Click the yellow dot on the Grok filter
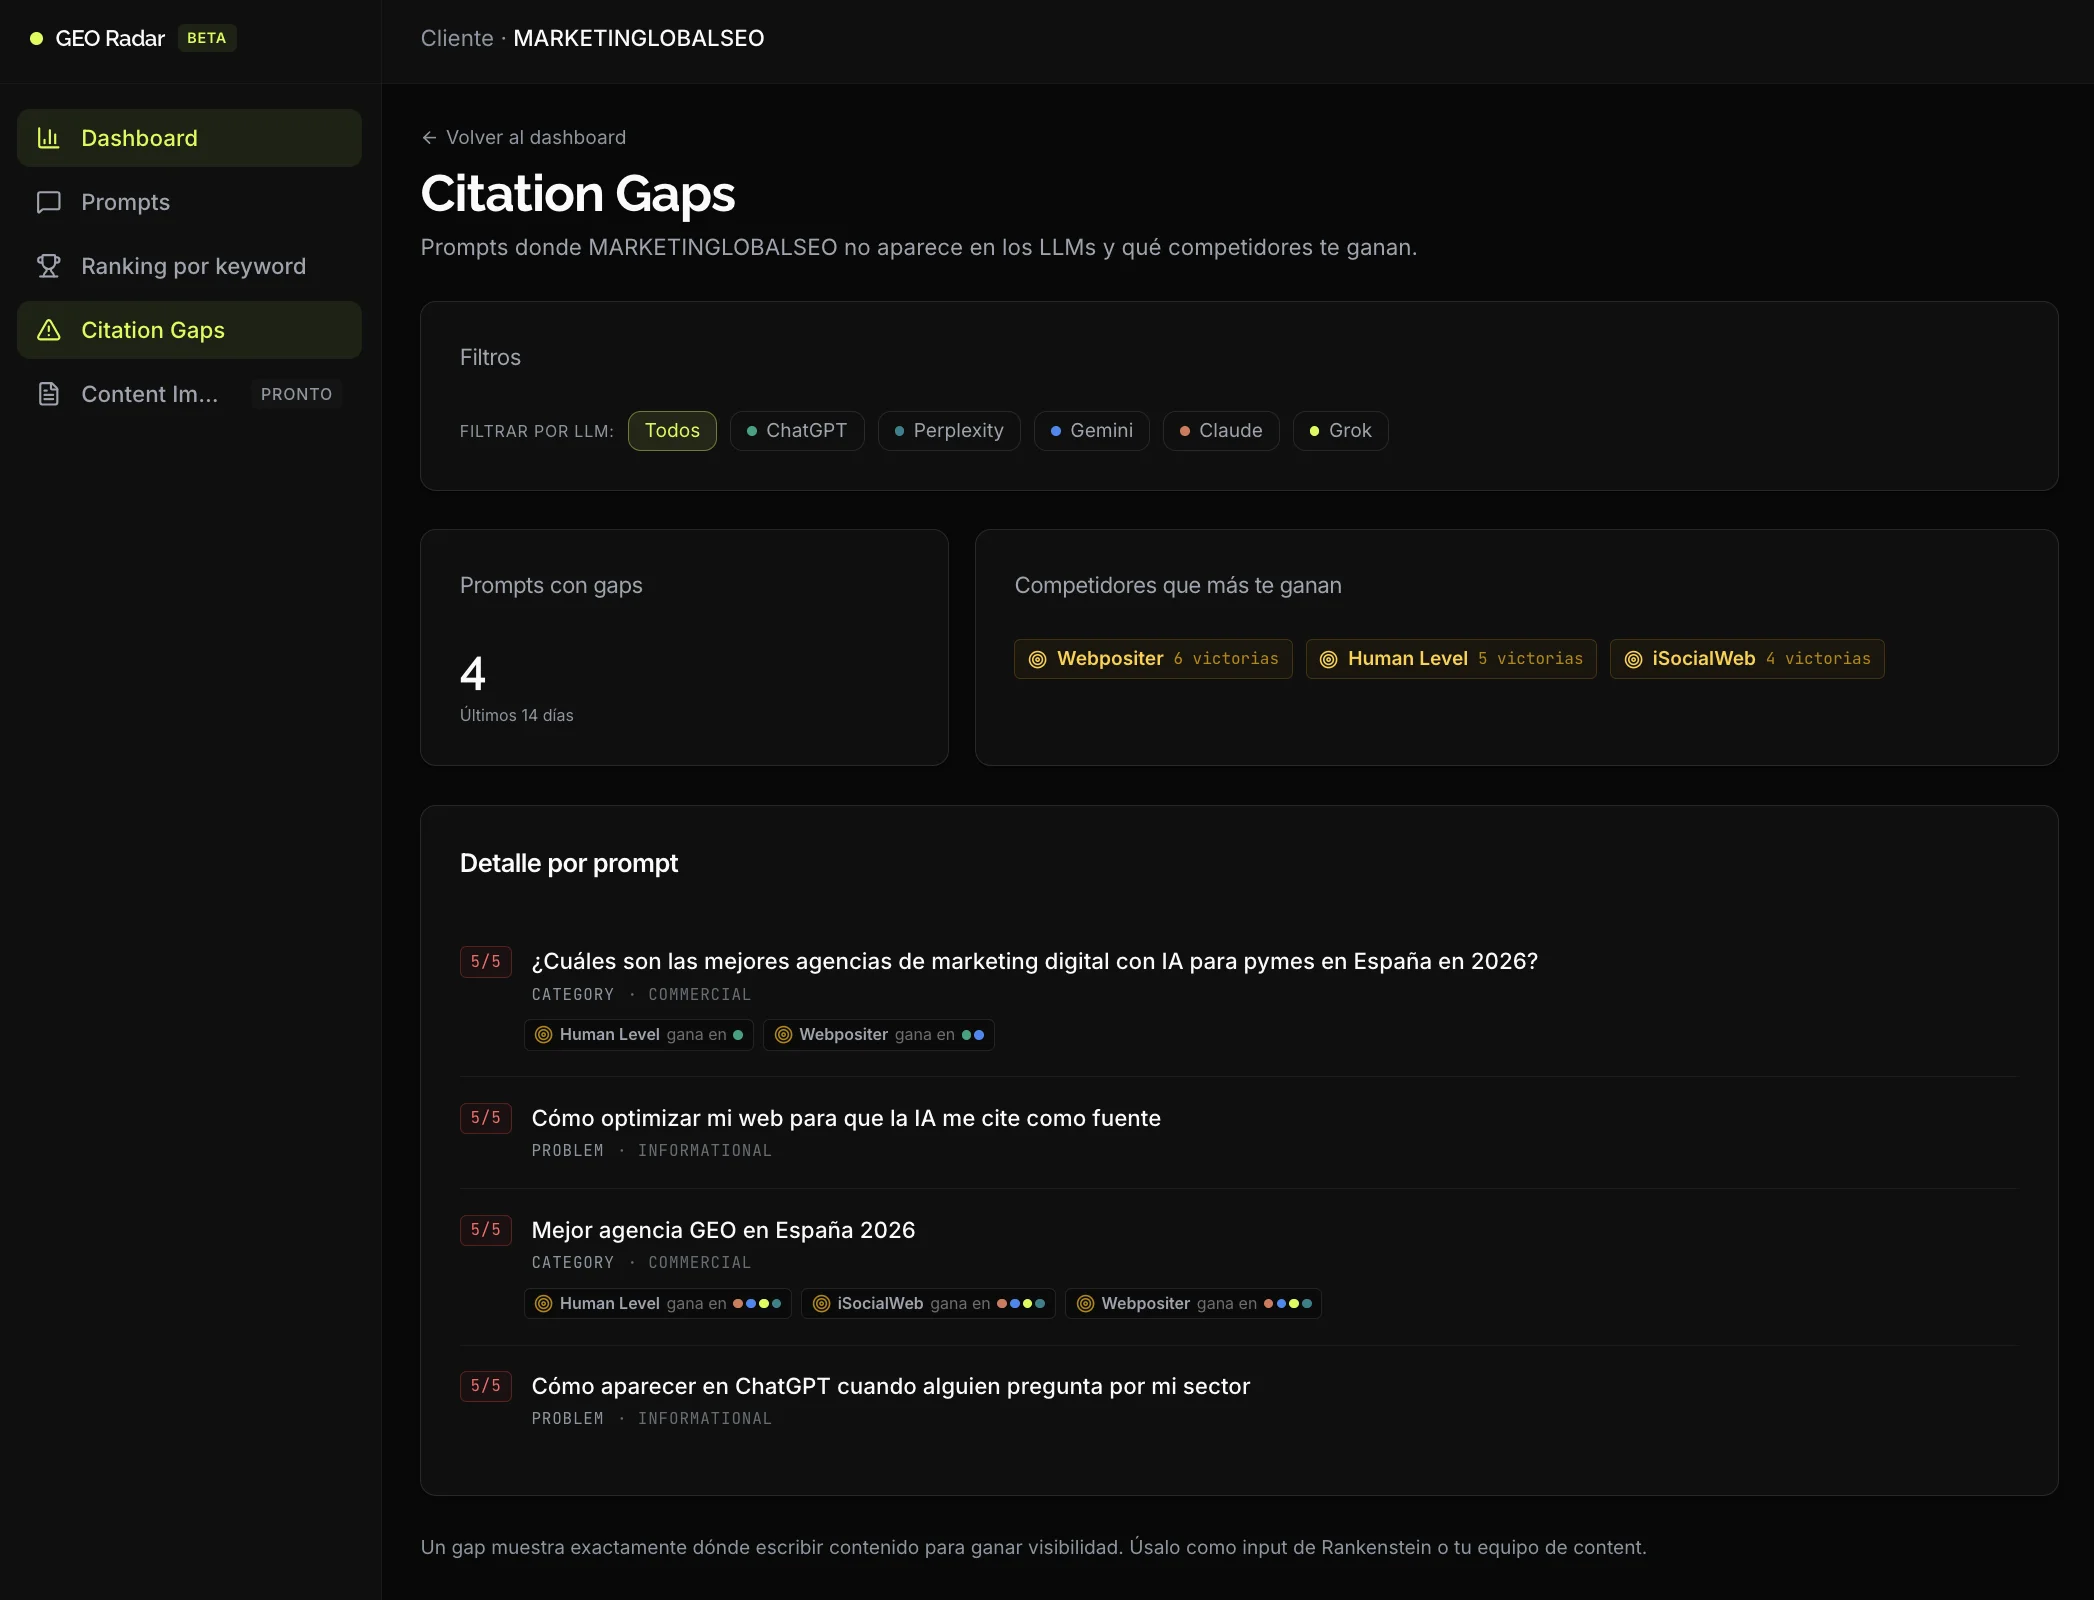Viewport: 2094px width, 1600px height. click(1314, 431)
